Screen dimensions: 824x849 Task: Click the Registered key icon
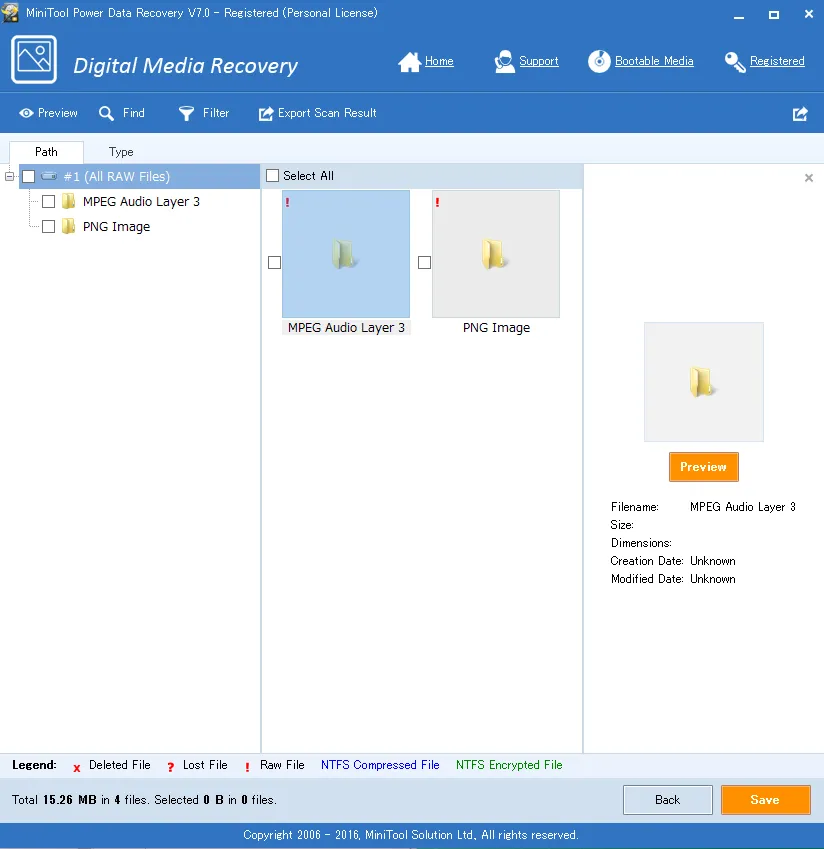pyautogui.click(x=735, y=62)
